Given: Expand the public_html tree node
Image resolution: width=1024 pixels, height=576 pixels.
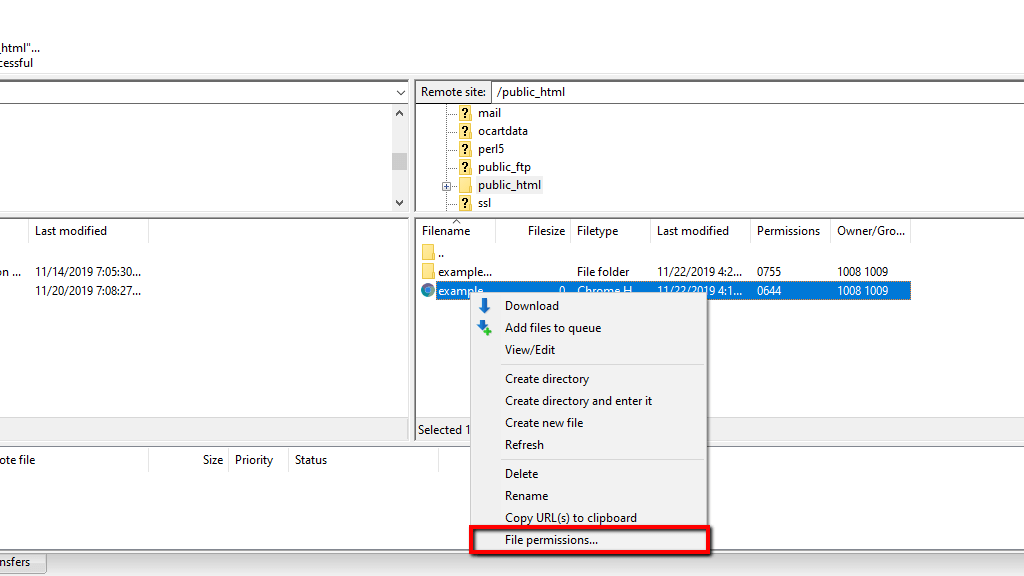Looking at the screenshot, I should click(447, 185).
